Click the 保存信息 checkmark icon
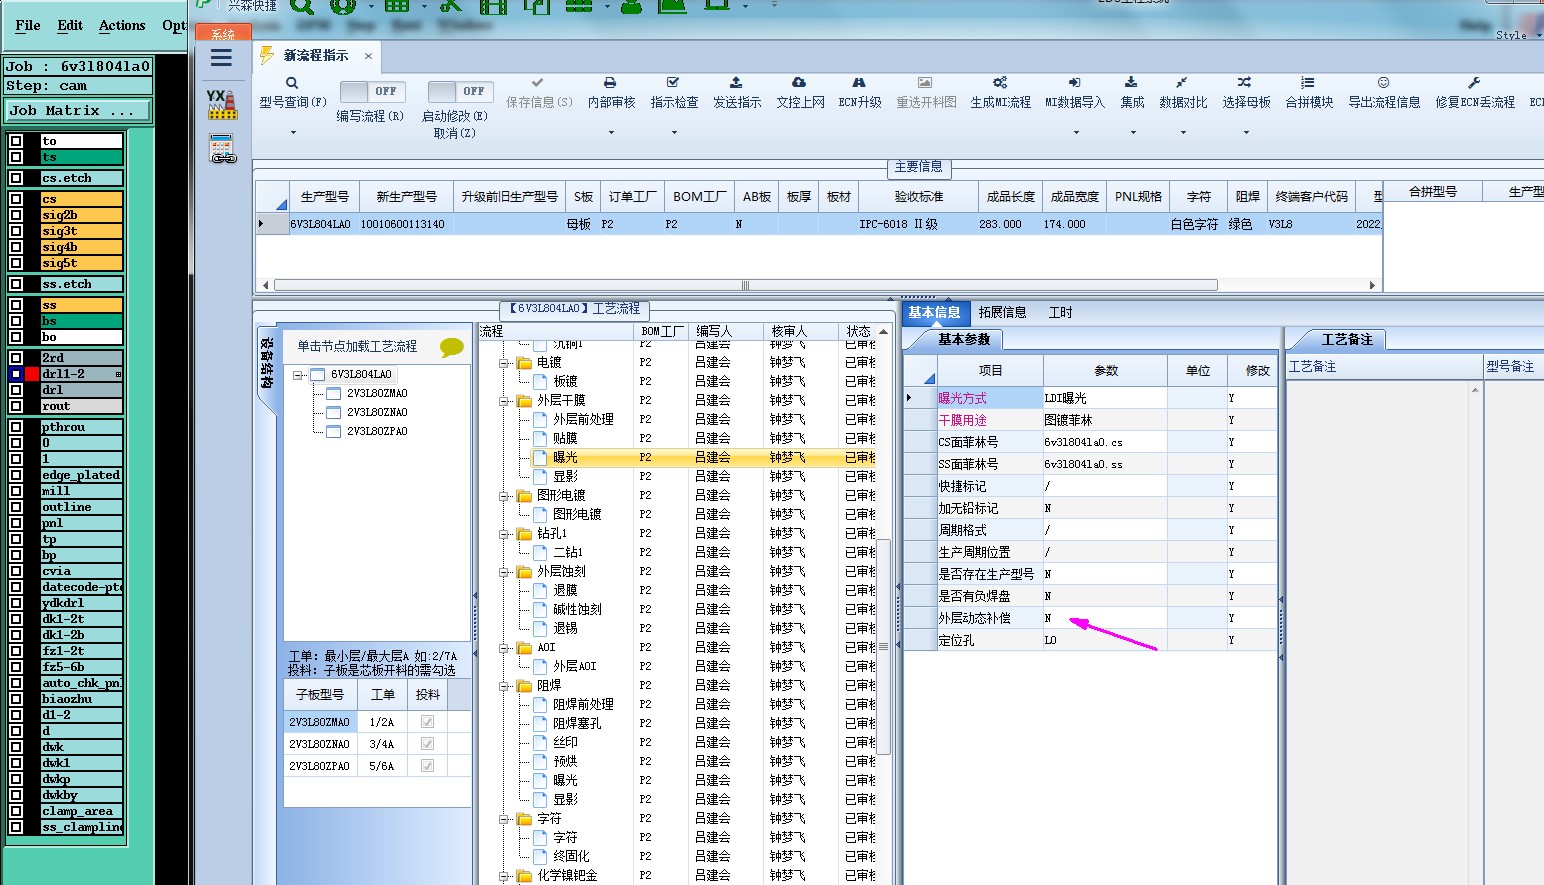The height and width of the screenshot is (885, 1544). tap(538, 83)
